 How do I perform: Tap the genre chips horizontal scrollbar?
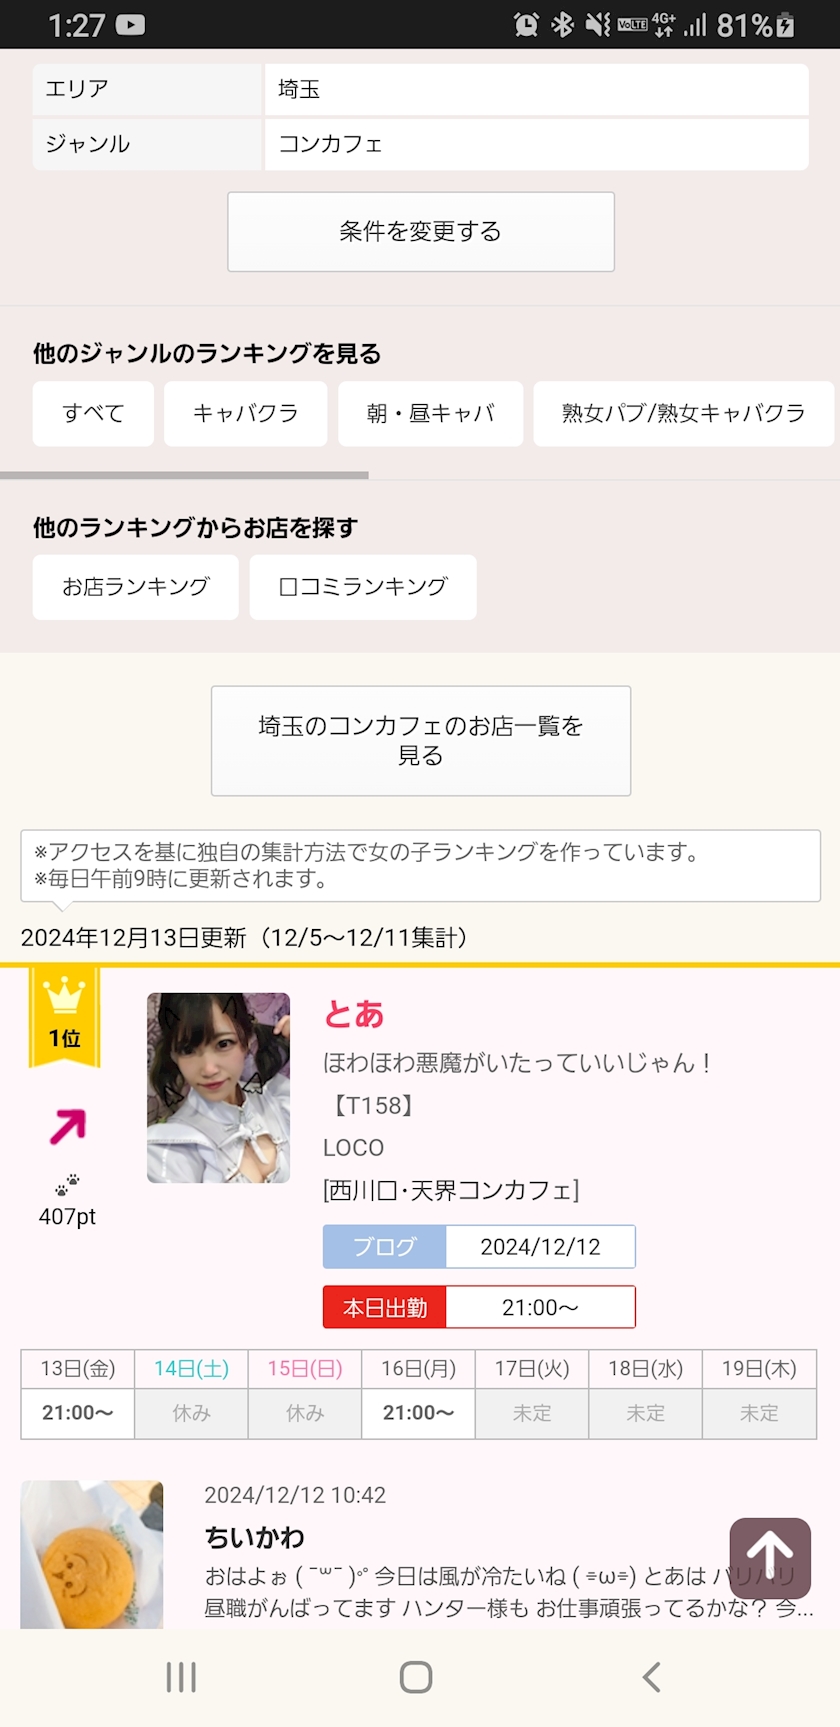[x=184, y=475]
